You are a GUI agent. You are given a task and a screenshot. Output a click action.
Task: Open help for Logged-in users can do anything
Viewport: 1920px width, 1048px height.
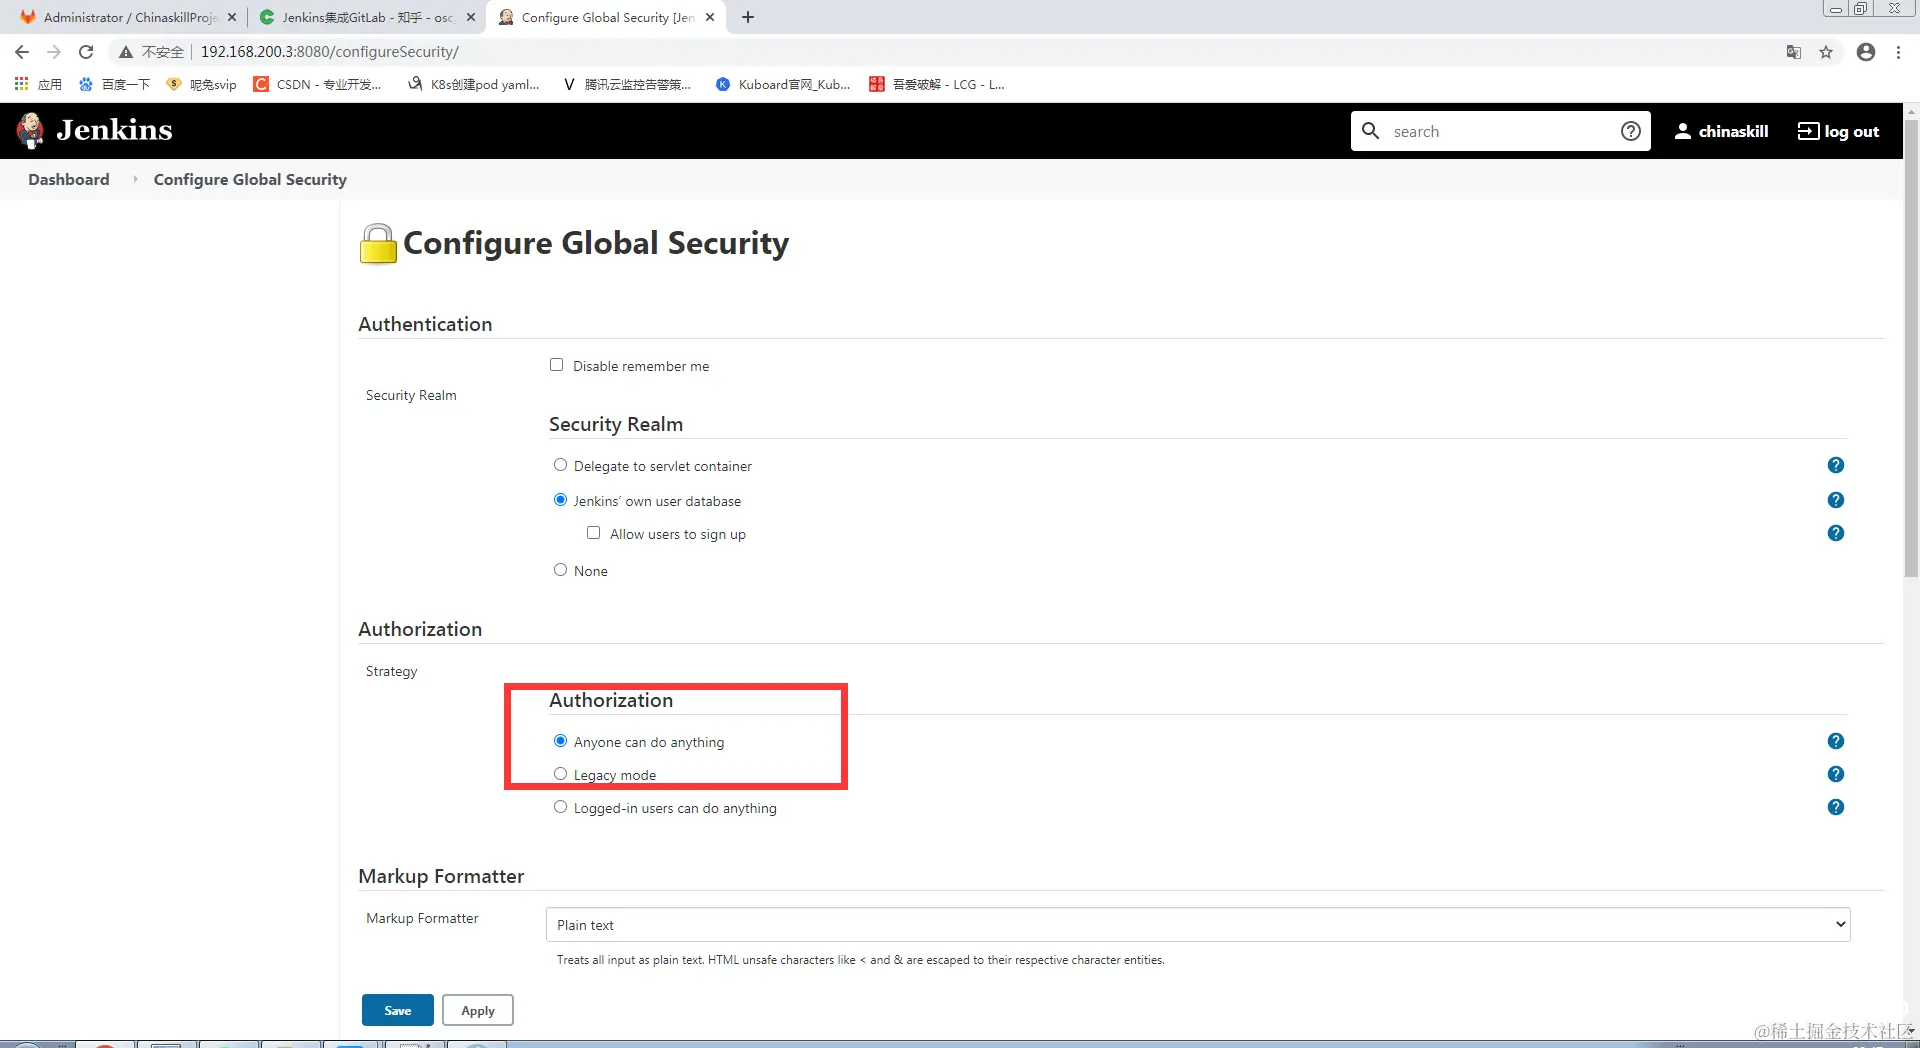coord(1835,807)
